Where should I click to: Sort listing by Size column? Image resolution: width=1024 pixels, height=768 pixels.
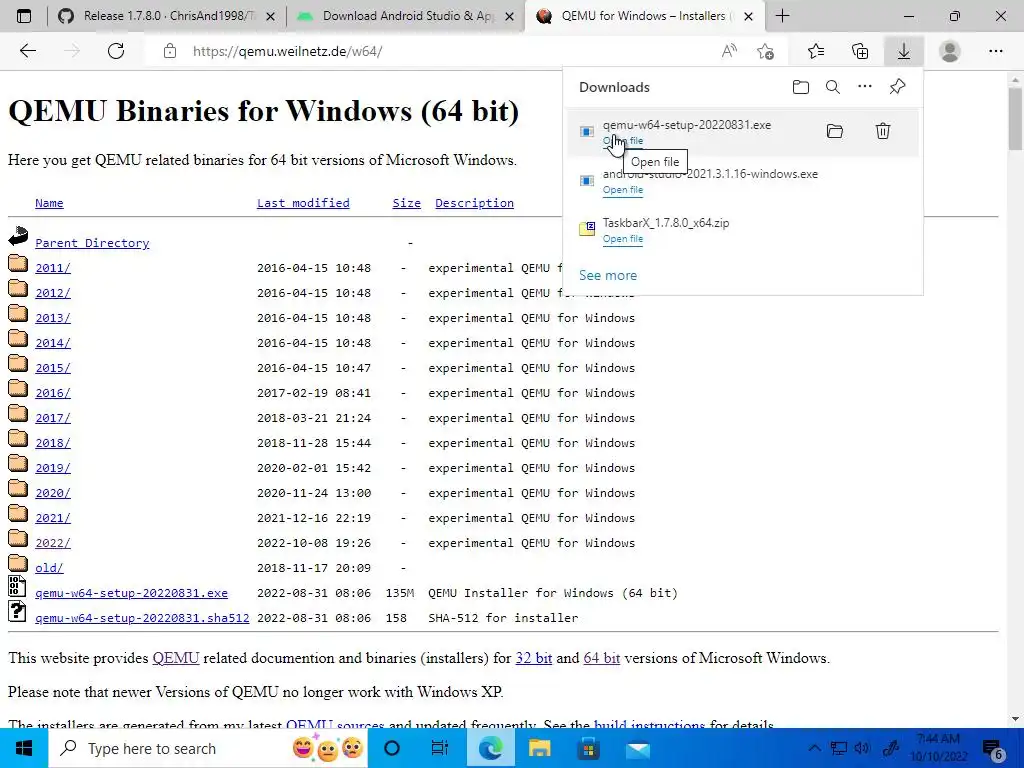coord(406,203)
